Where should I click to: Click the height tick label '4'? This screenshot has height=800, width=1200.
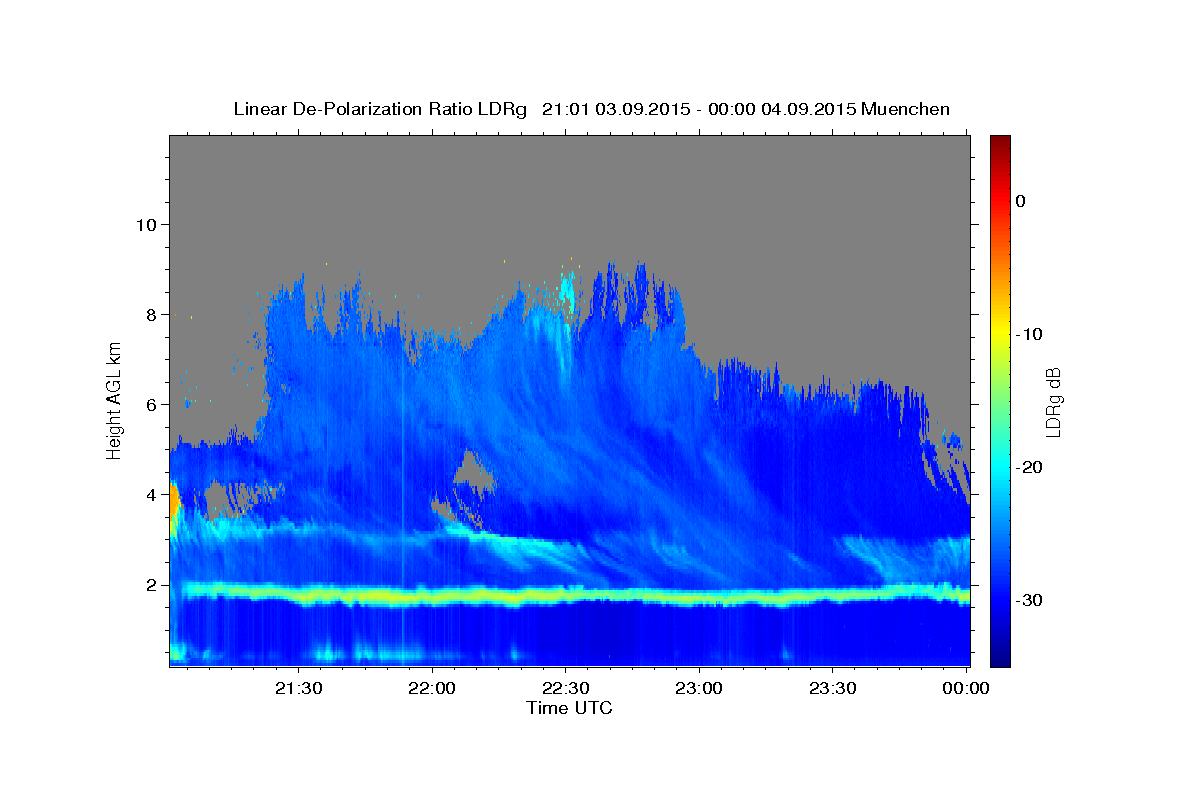tap(153, 494)
